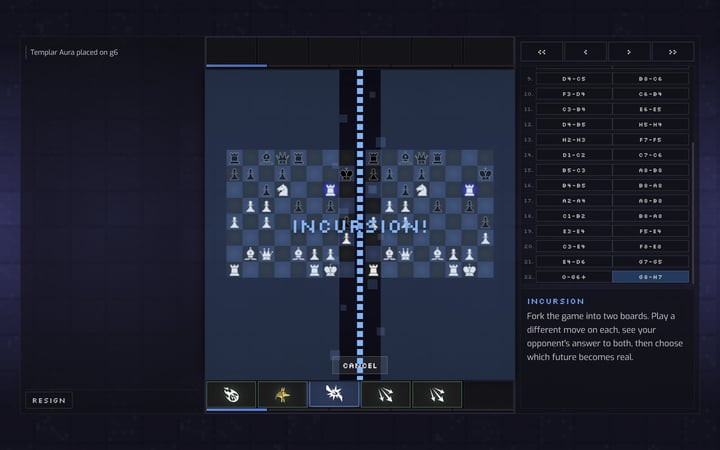720x450 pixels.
Task: Select move G7-G5 in row 21
Action: (x=651, y=262)
